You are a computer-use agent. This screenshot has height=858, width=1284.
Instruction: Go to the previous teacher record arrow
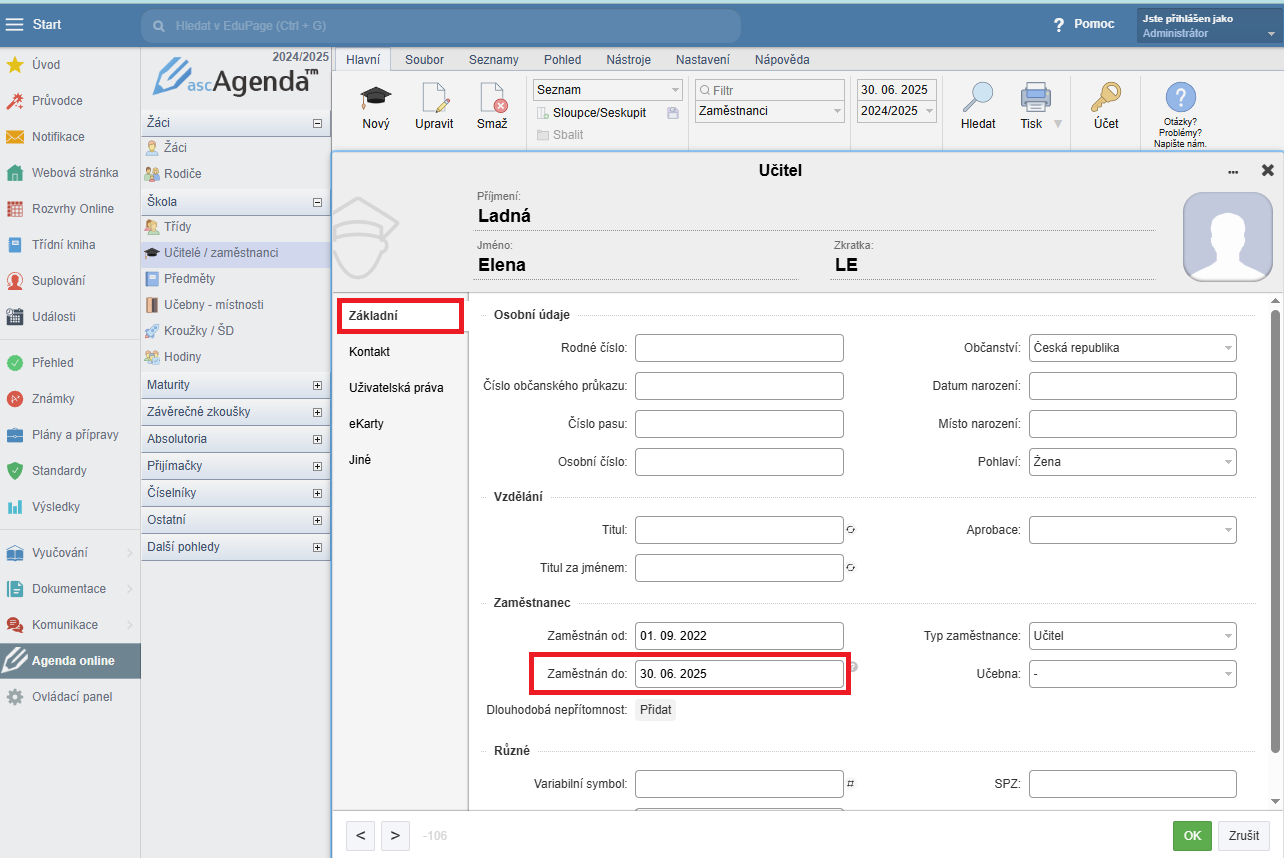tap(360, 835)
